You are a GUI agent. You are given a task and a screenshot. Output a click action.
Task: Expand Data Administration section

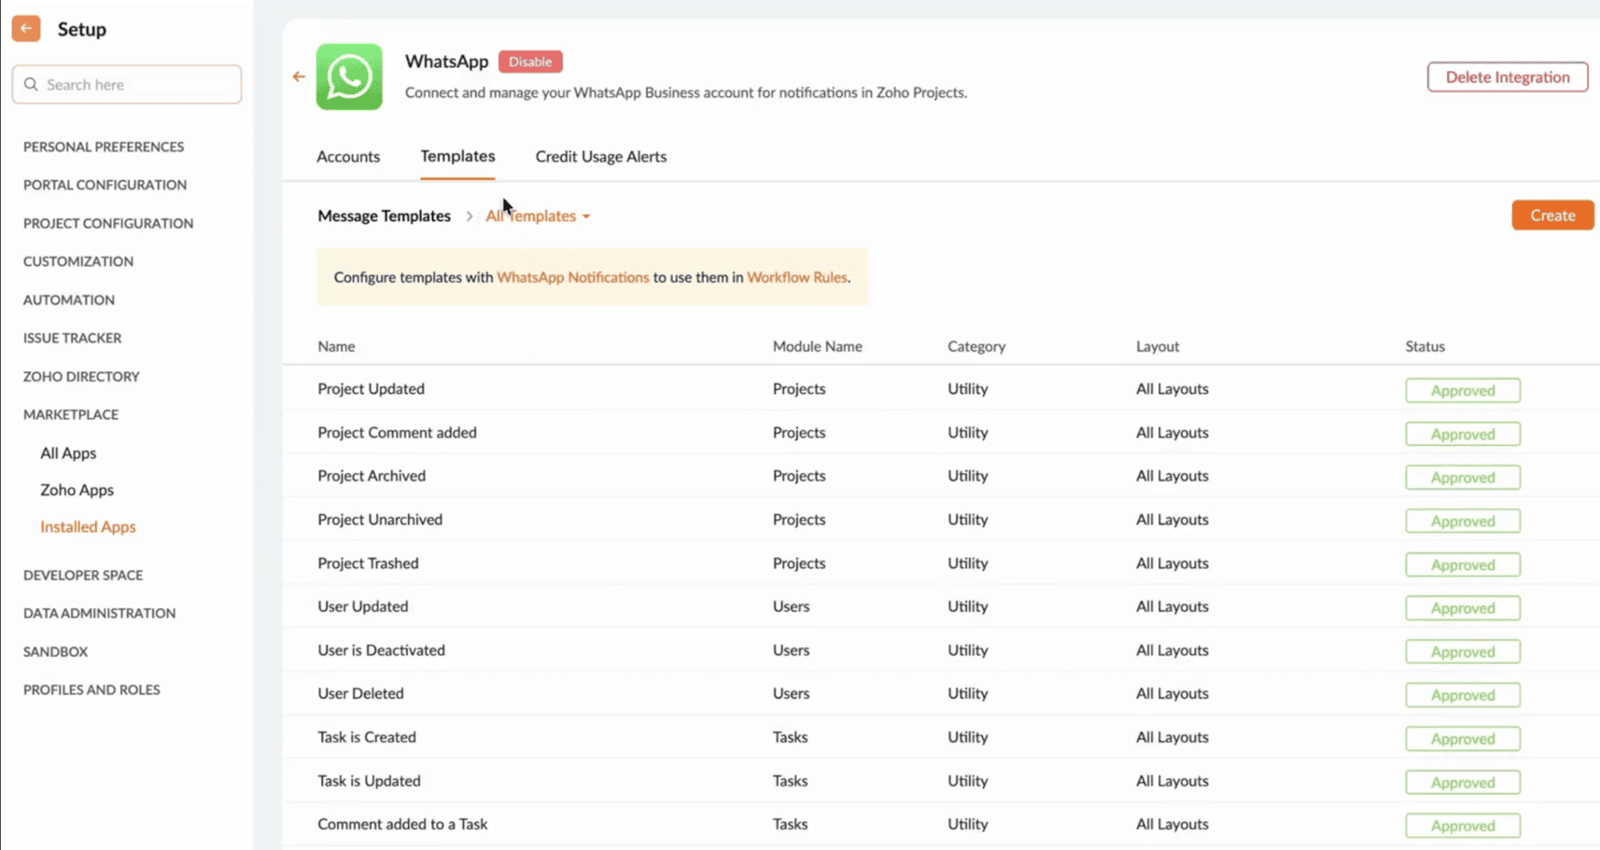coord(99,613)
